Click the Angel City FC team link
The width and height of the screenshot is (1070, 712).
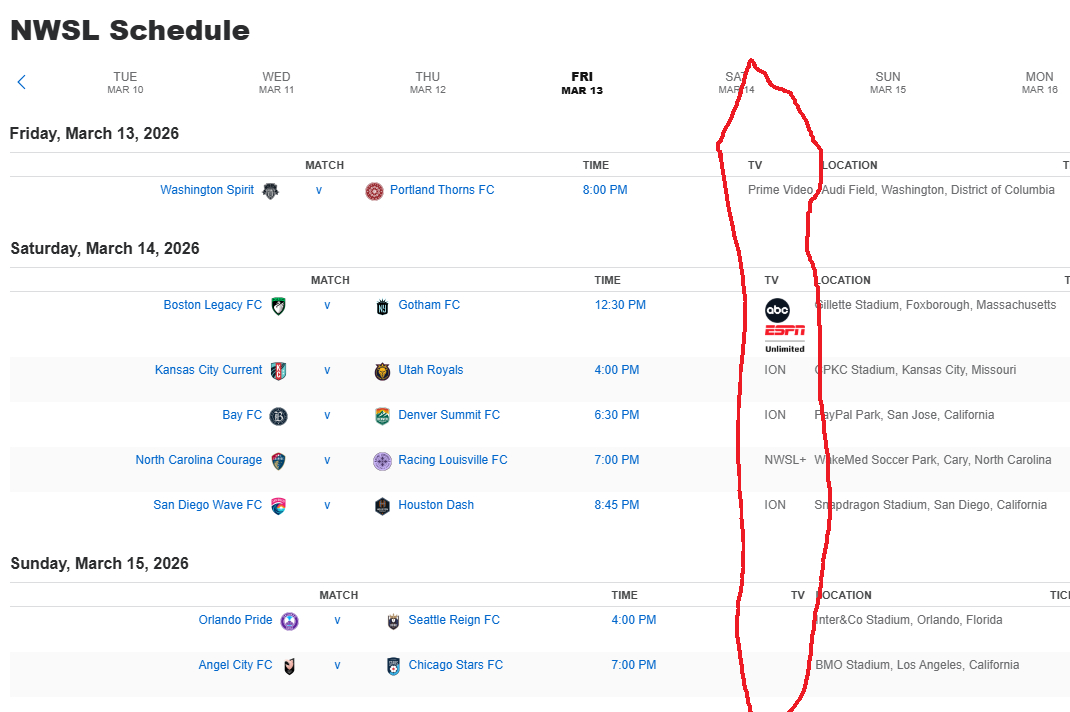(x=235, y=665)
